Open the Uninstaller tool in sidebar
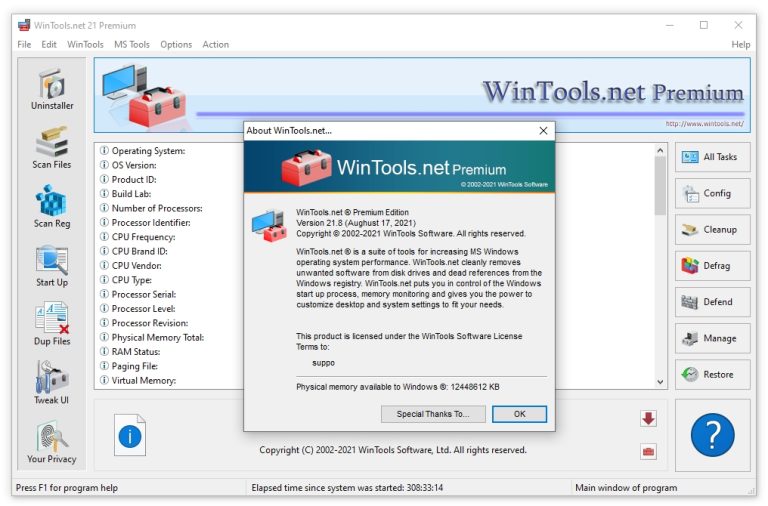Viewport: 768px width, 506px height. point(51,89)
